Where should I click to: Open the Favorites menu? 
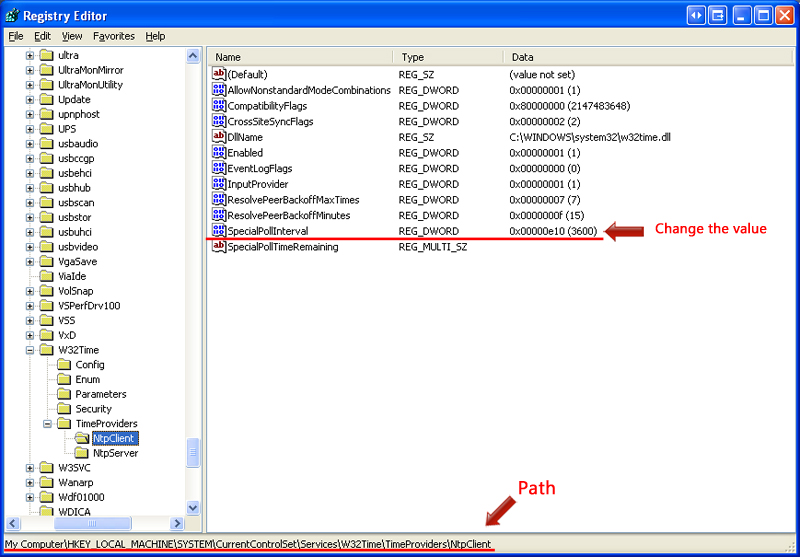click(114, 36)
